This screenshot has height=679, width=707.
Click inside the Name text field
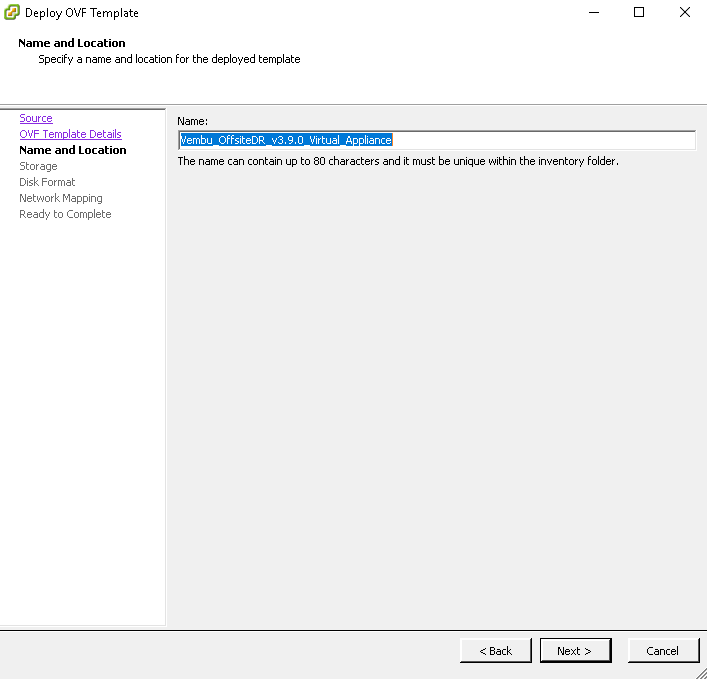[x=436, y=140]
